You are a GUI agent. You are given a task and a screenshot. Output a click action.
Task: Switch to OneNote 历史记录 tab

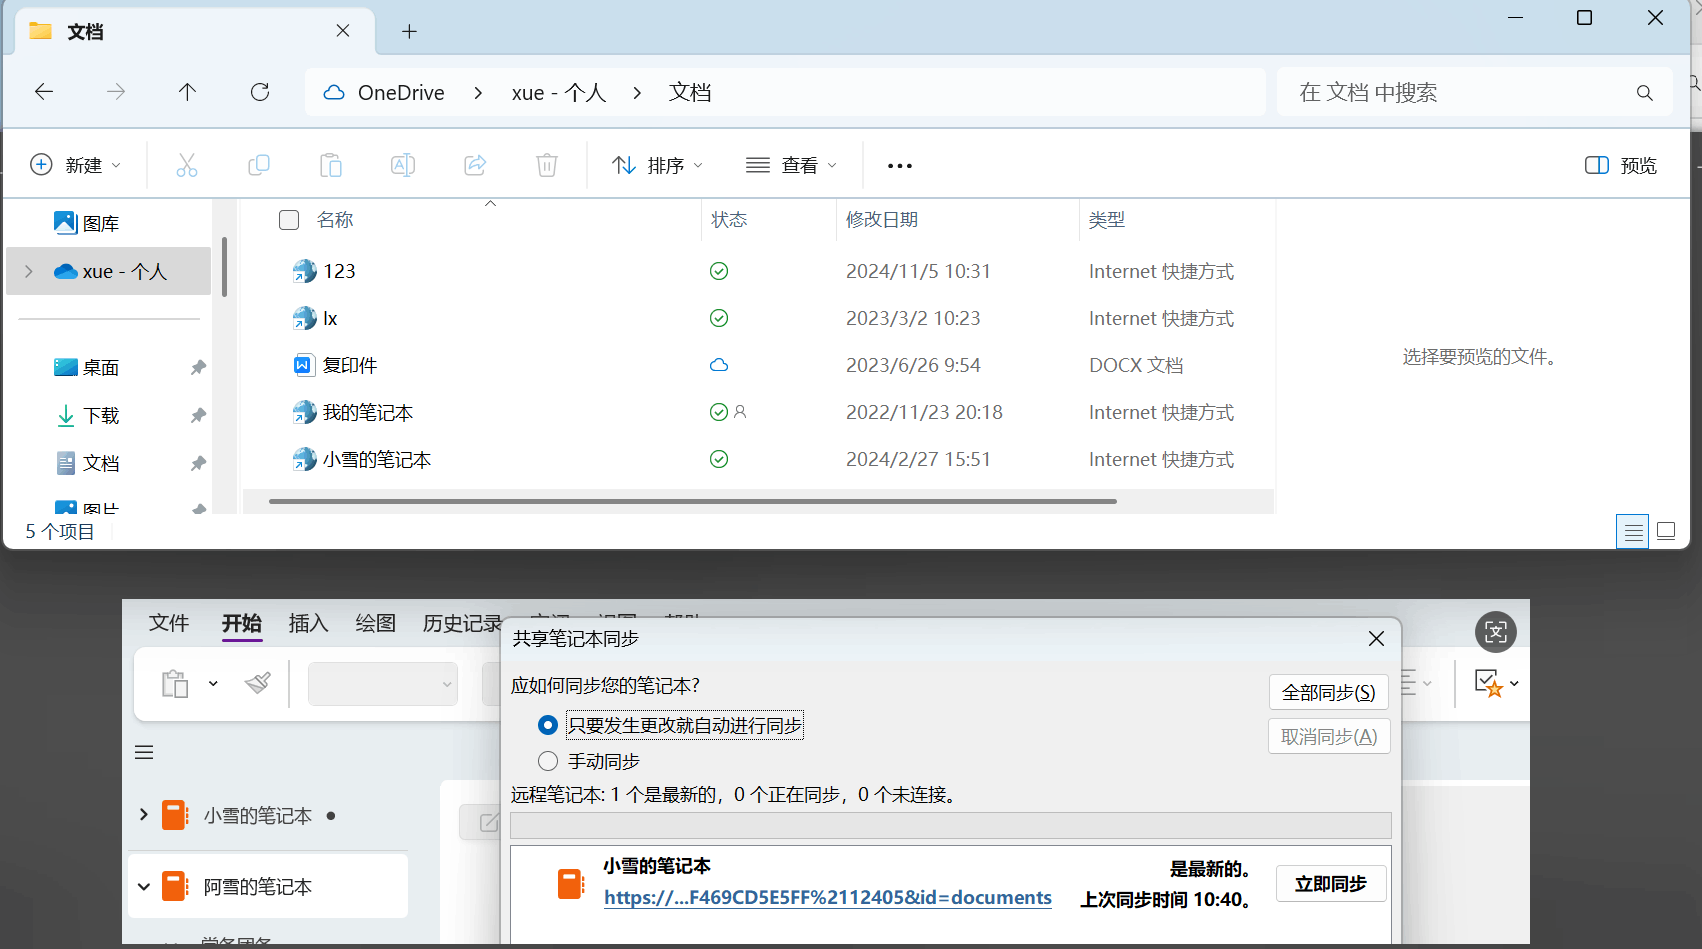pyautogui.click(x=462, y=623)
